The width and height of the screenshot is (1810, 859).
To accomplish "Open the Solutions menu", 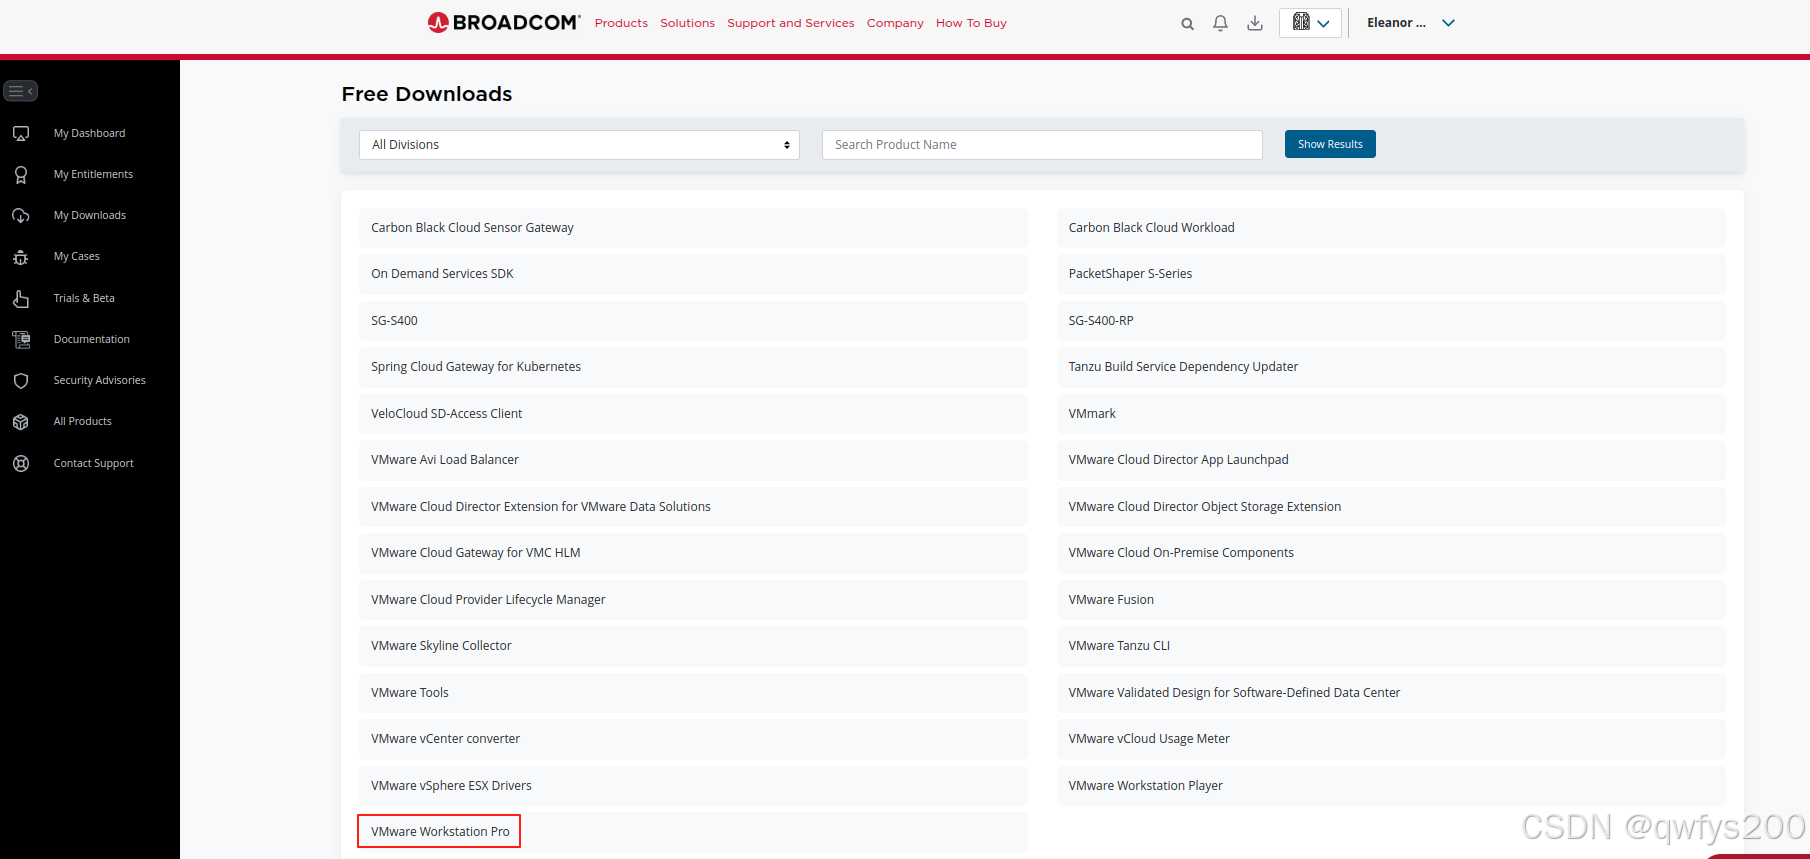I will [x=687, y=23].
